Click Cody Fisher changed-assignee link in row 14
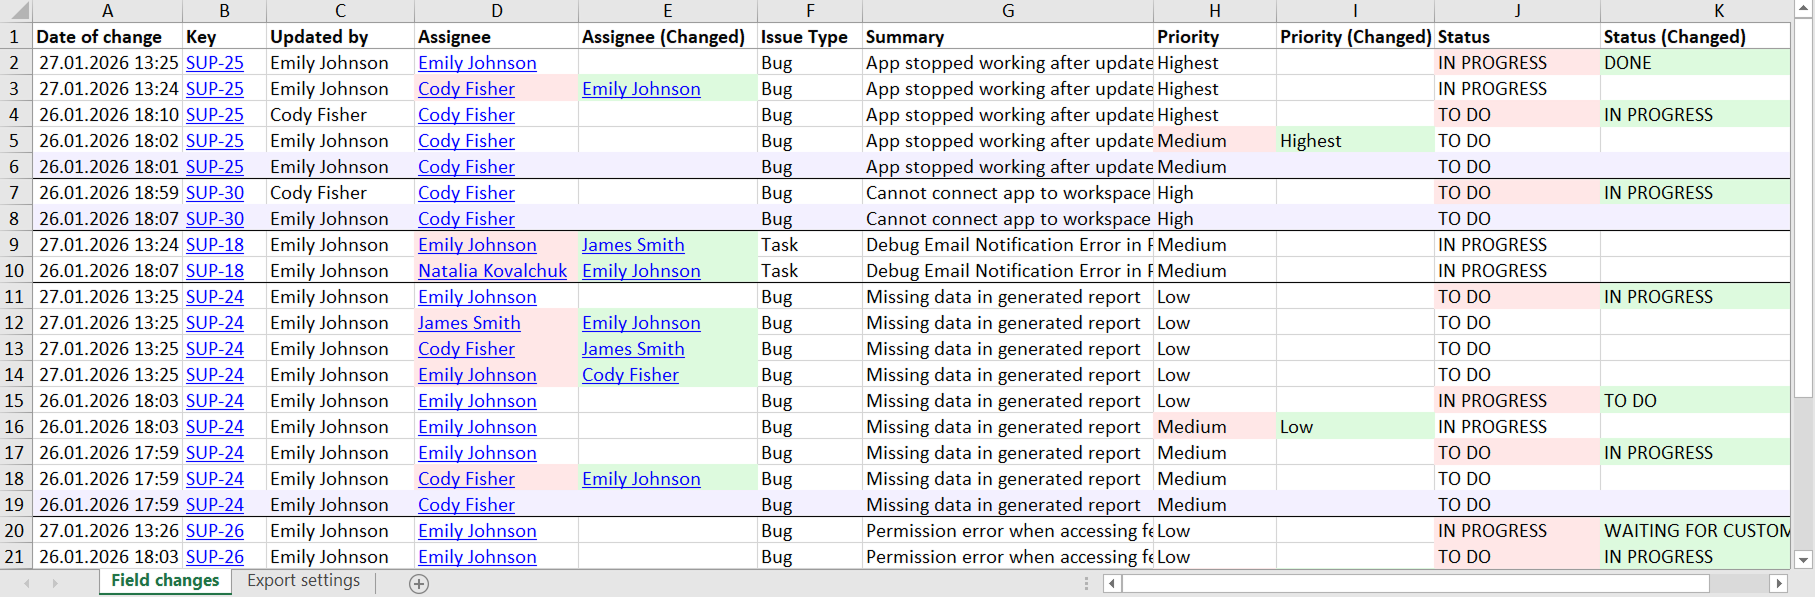This screenshot has height=597, width=1815. coord(630,375)
